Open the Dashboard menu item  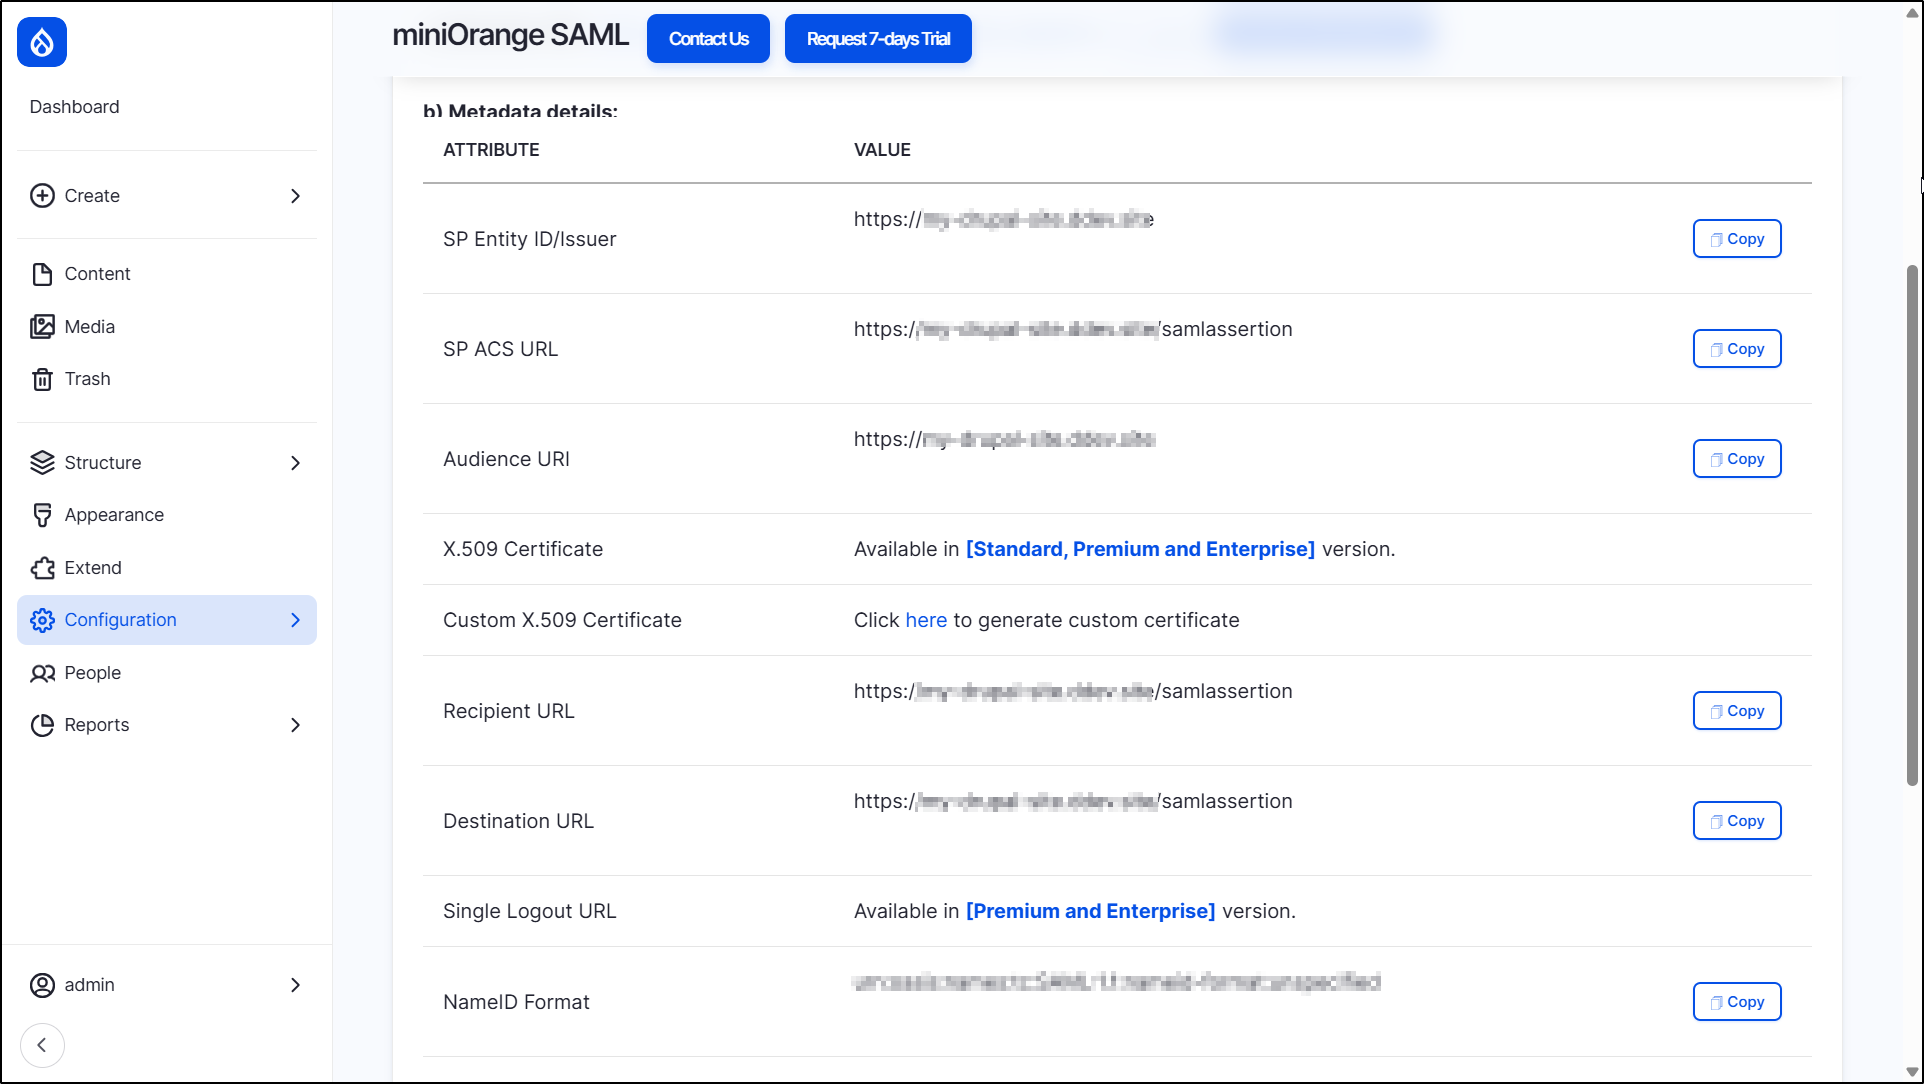click(x=74, y=106)
